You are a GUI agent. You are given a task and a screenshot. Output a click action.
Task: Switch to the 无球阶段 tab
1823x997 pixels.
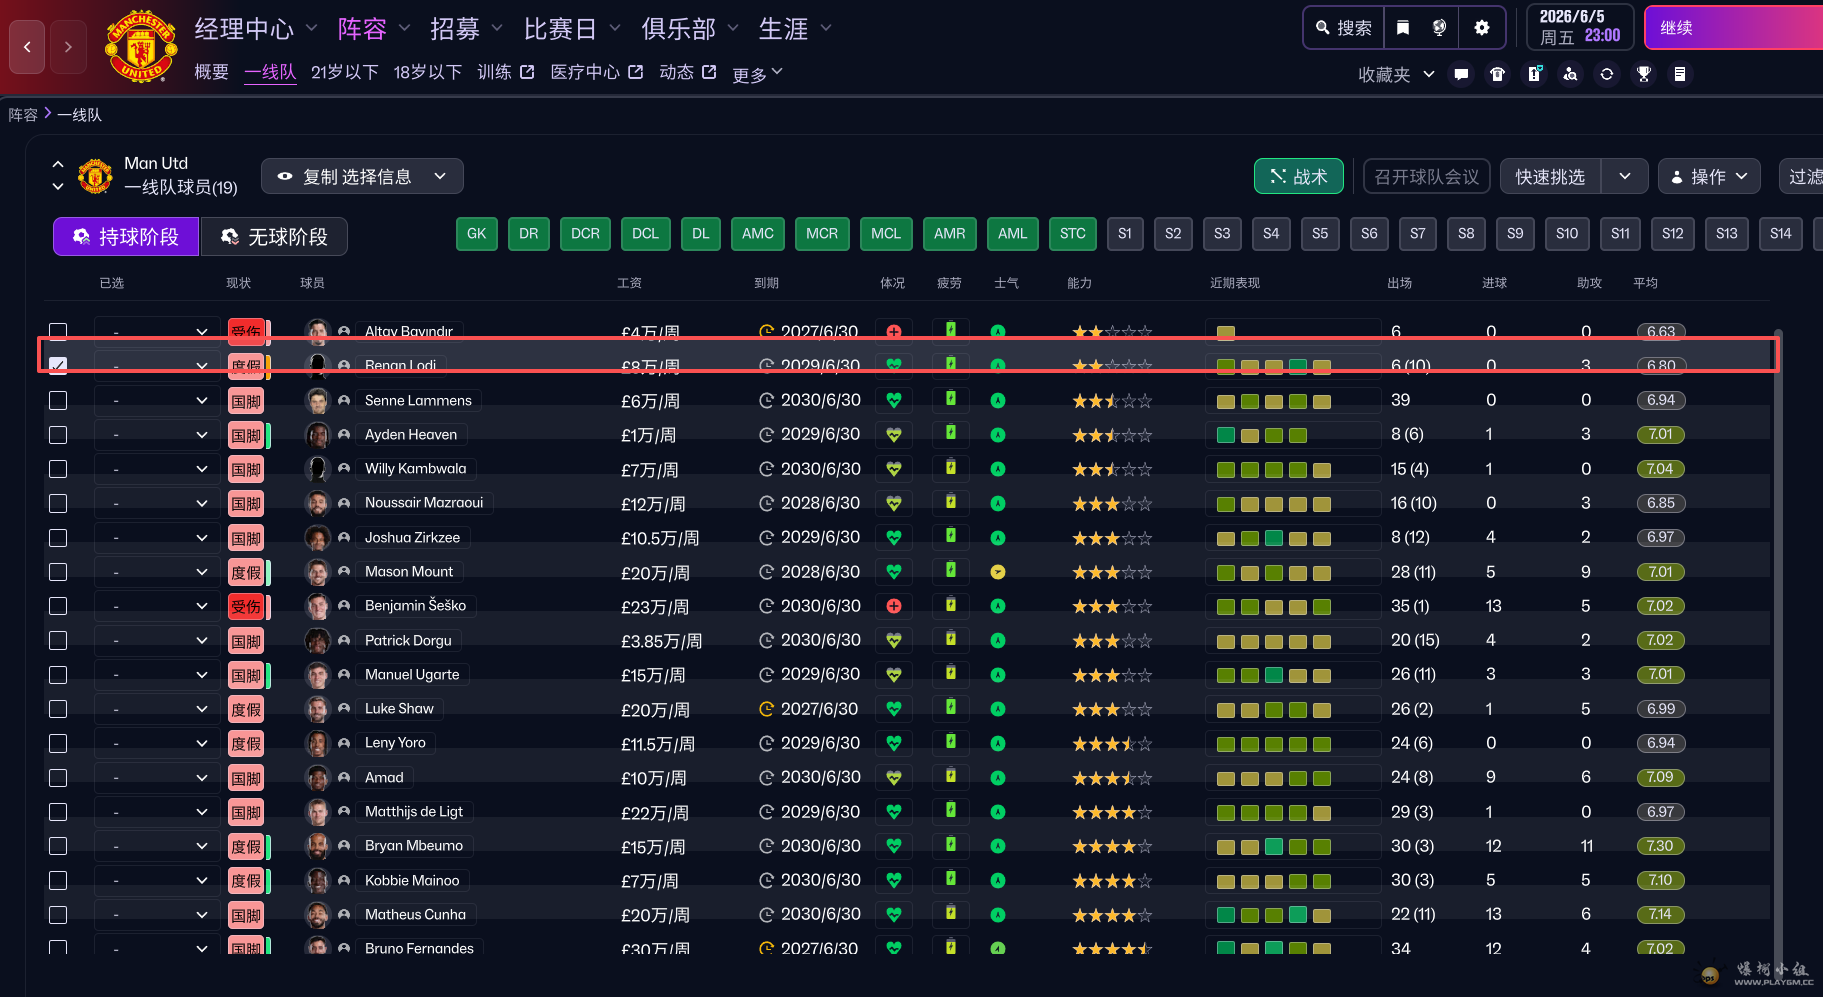tap(274, 237)
